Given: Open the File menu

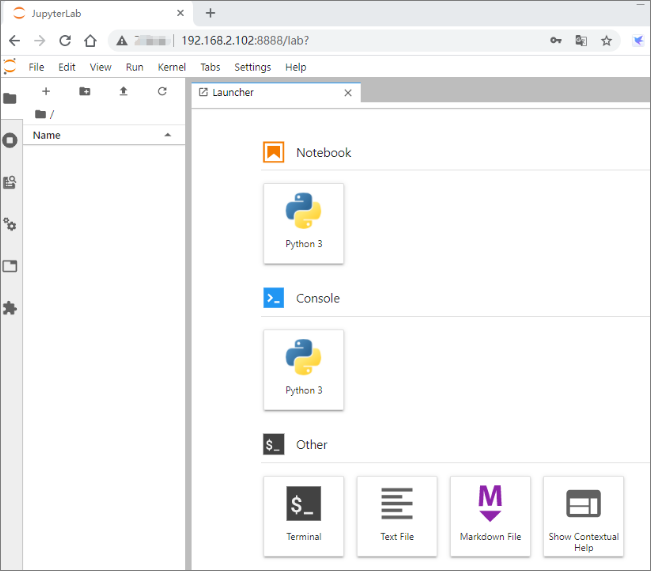Looking at the screenshot, I should (x=36, y=67).
